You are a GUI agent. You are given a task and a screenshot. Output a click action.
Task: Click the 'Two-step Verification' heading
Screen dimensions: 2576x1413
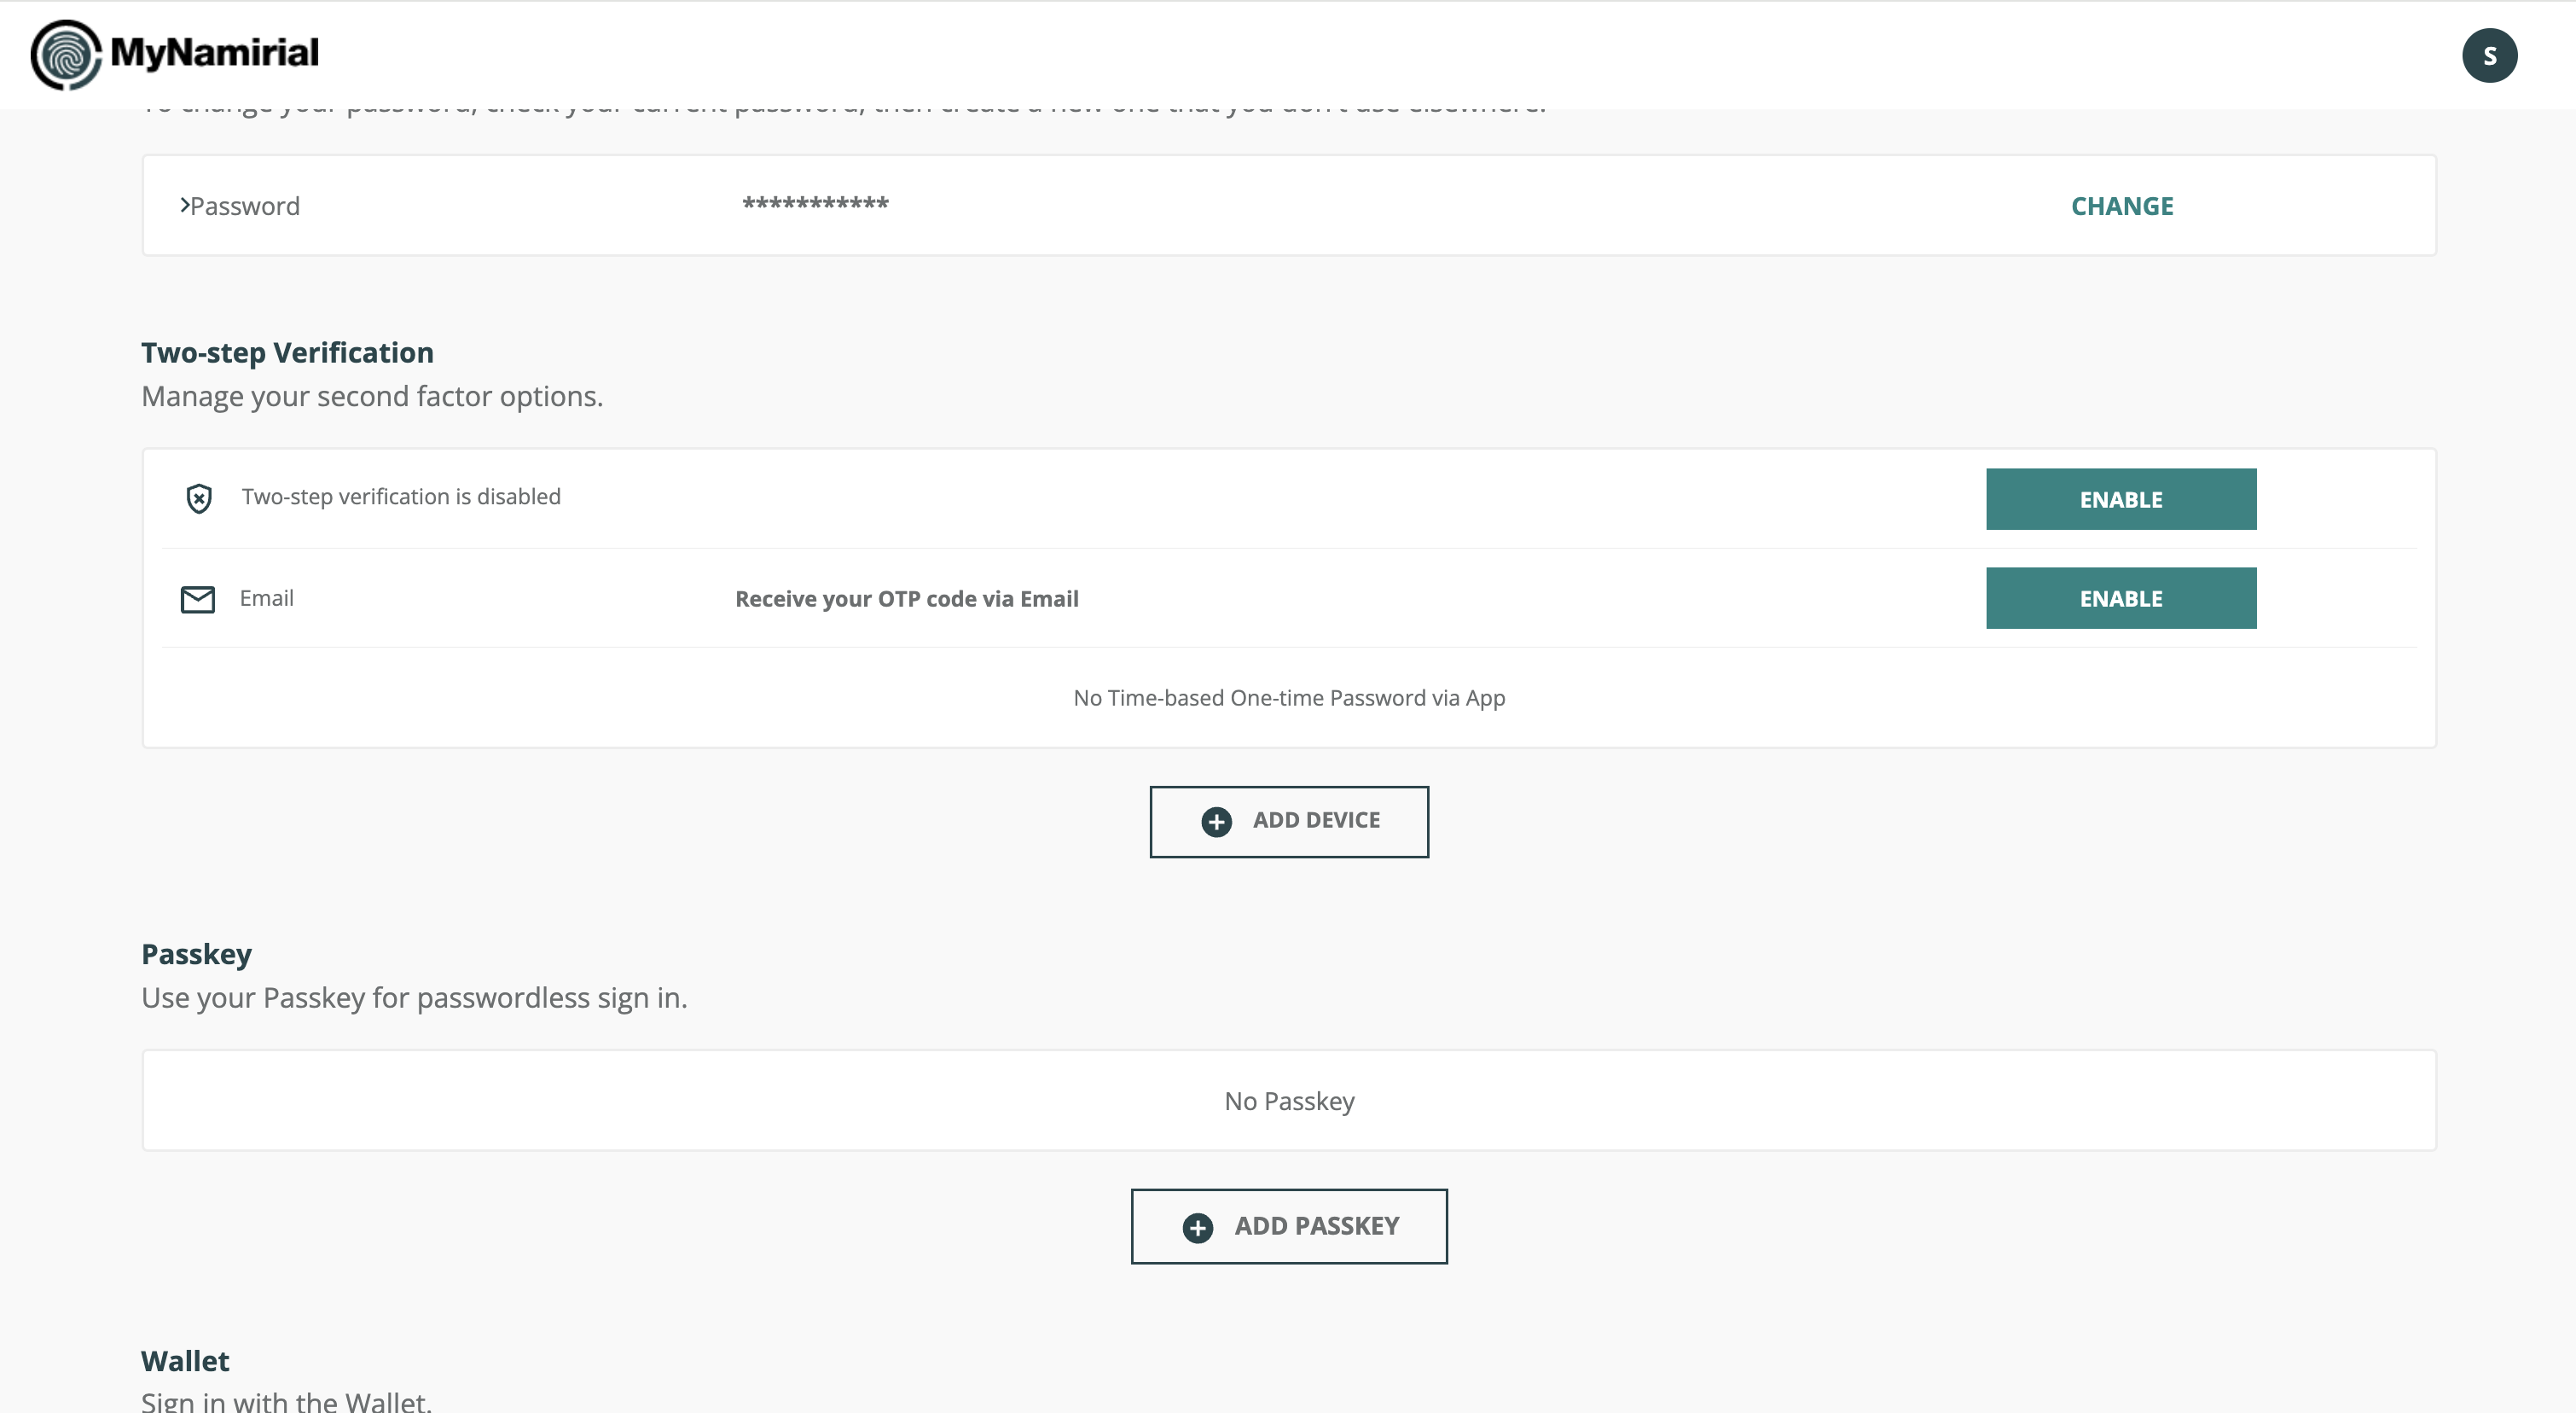pos(287,353)
